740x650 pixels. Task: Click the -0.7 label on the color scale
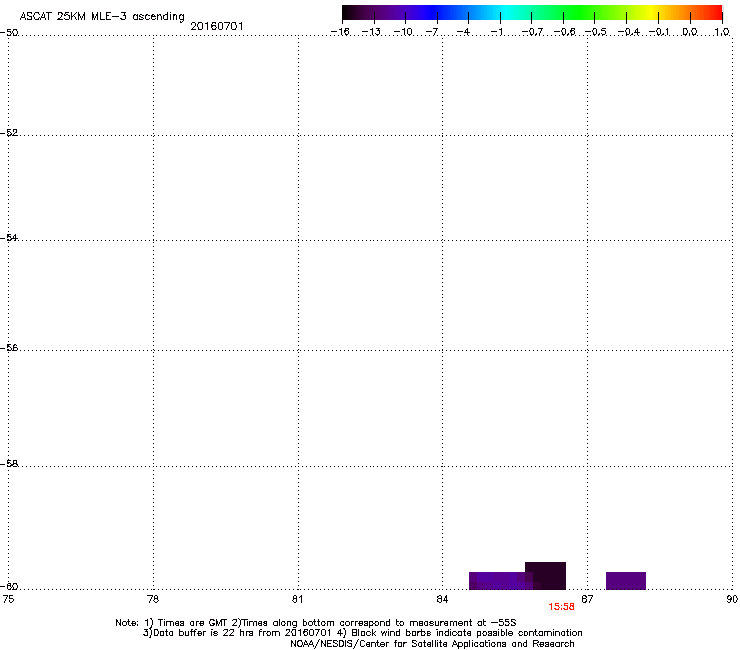pos(532,32)
